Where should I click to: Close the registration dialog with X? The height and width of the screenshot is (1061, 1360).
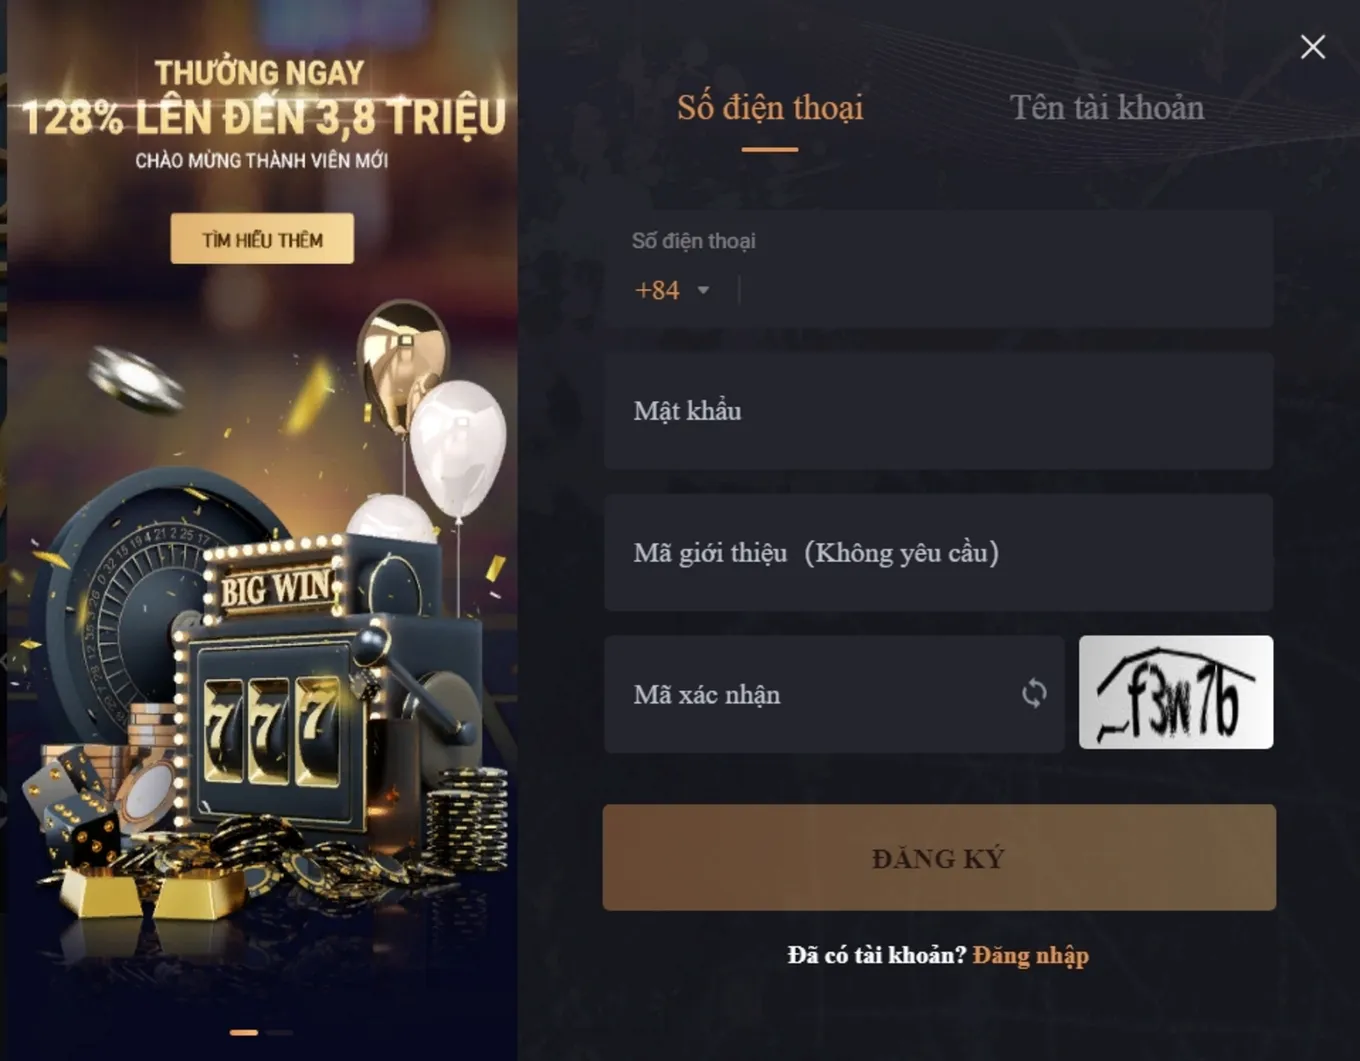pyautogui.click(x=1313, y=47)
